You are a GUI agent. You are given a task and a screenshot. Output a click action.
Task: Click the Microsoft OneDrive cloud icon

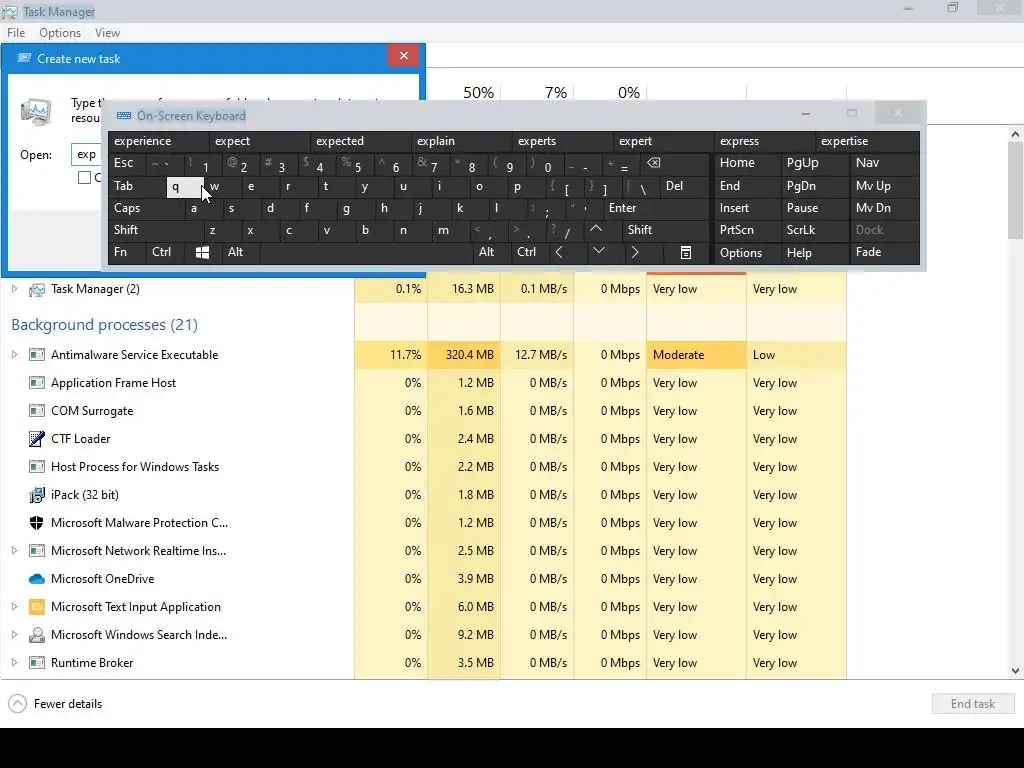coord(37,579)
